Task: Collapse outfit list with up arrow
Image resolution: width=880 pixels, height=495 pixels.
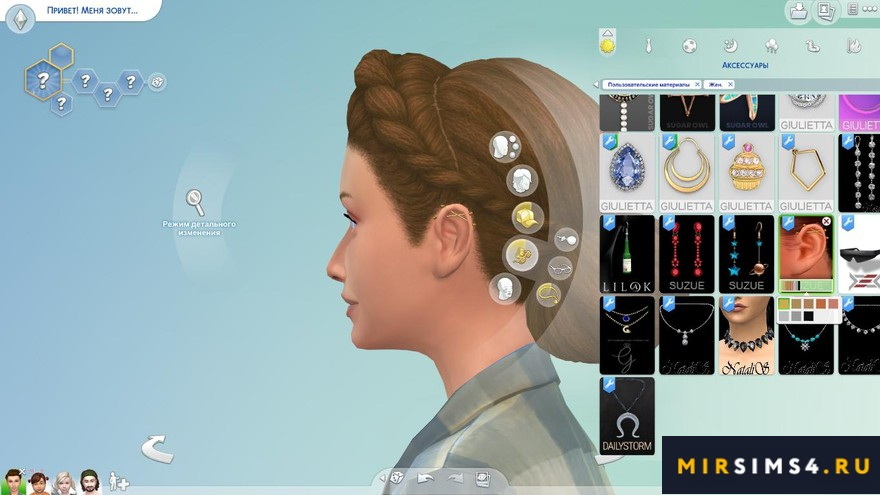Action: point(608,33)
